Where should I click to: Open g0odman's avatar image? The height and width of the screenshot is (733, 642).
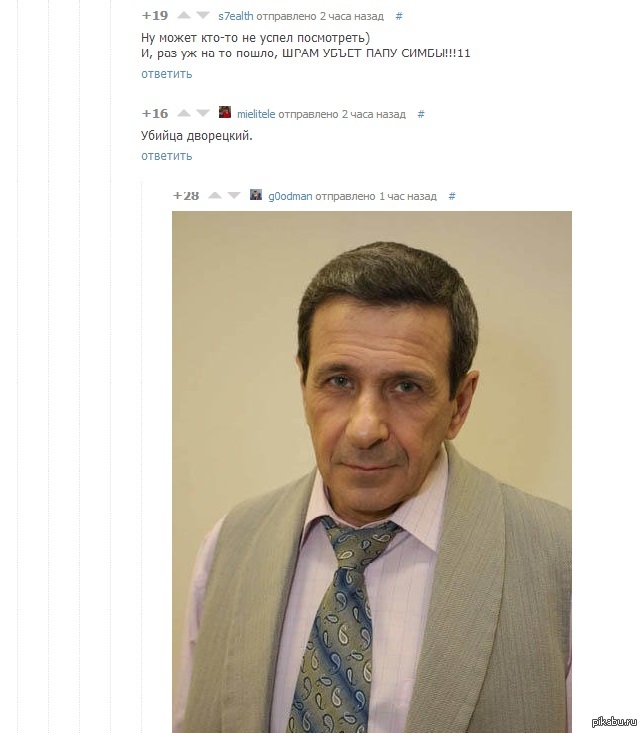[256, 194]
